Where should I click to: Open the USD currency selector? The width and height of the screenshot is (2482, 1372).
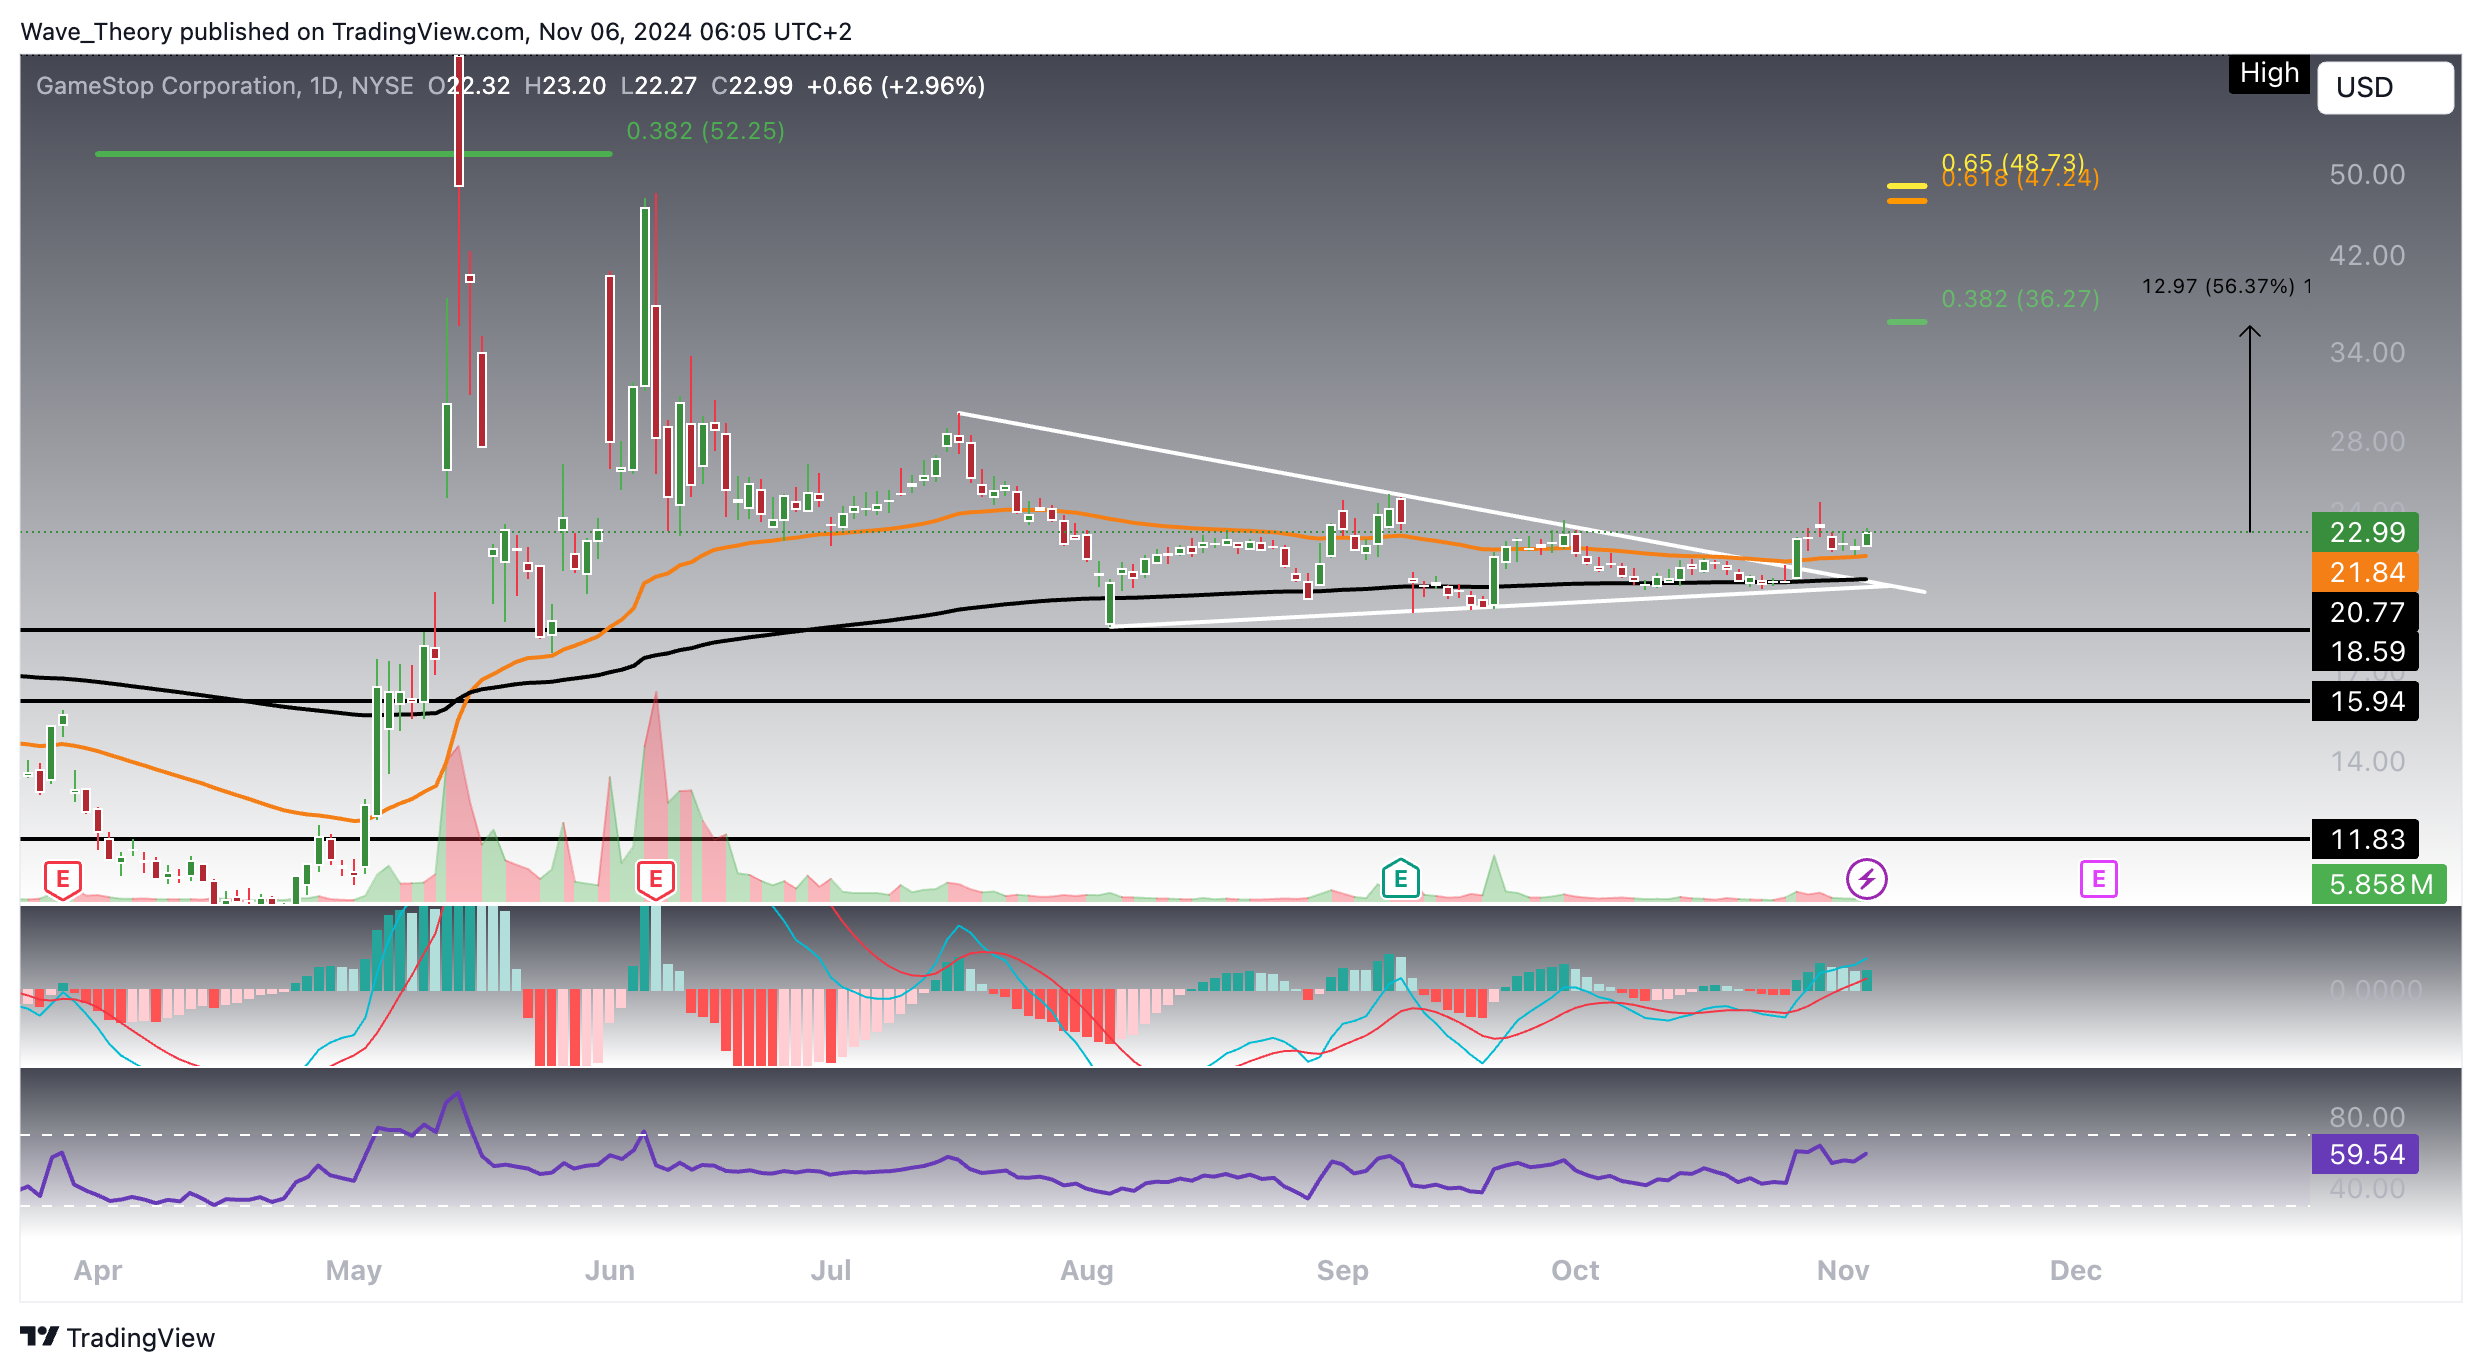coord(2384,88)
